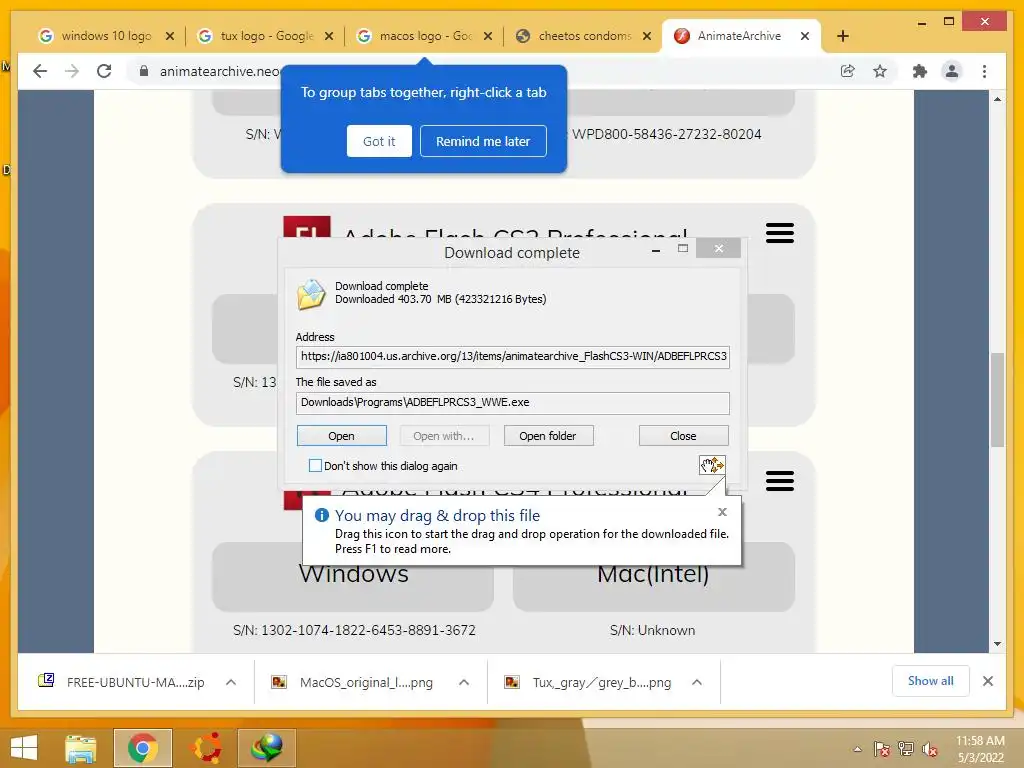Open the downloaded file with Open button
The height and width of the screenshot is (768, 1024).
point(342,436)
